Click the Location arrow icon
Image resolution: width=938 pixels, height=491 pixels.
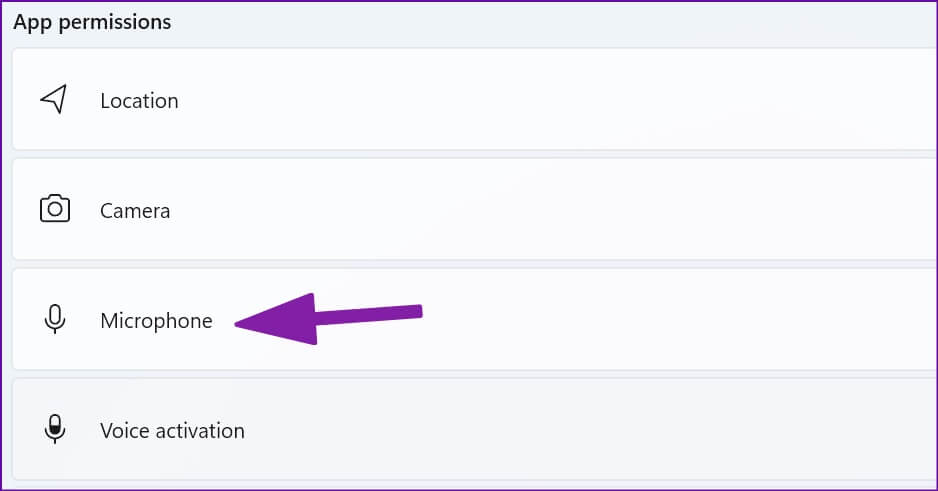tap(54, 99)
